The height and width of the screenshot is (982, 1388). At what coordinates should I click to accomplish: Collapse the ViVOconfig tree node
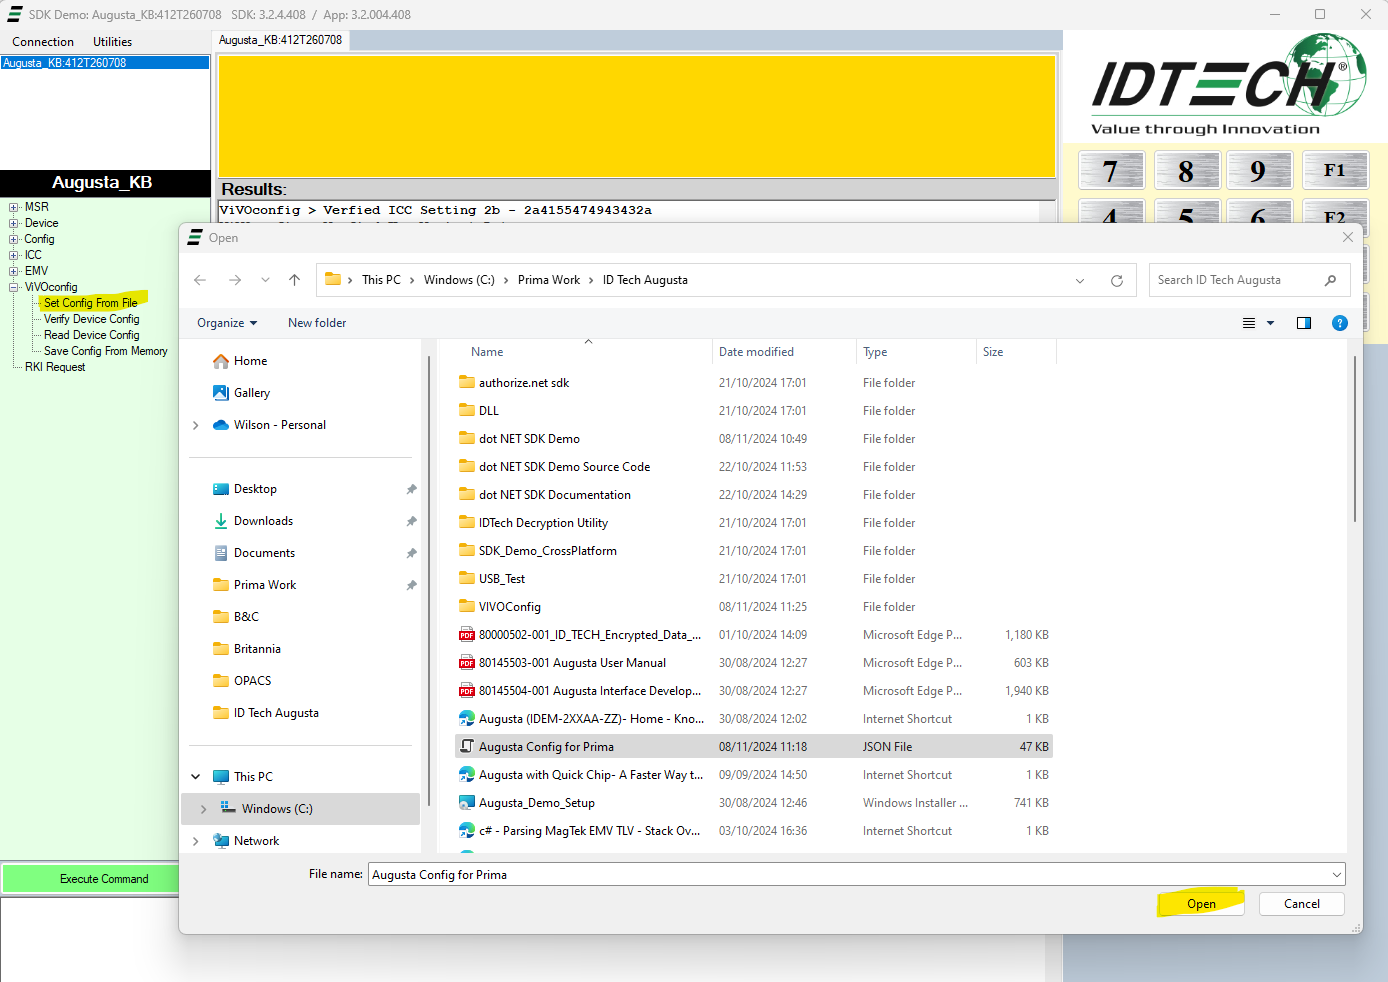tap(14, 287)
